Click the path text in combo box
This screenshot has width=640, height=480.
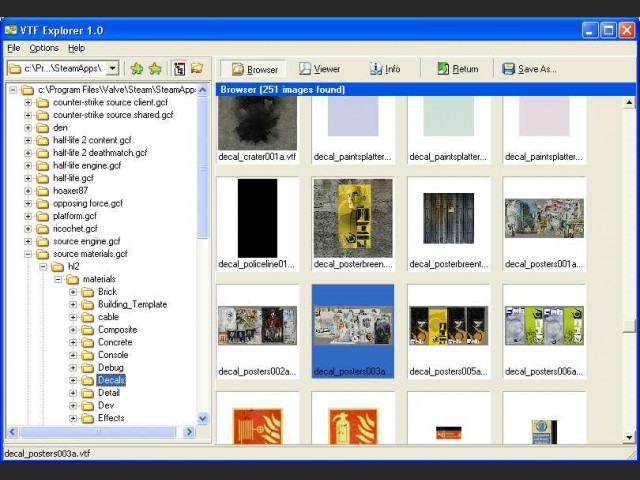[x=63, y=68]
